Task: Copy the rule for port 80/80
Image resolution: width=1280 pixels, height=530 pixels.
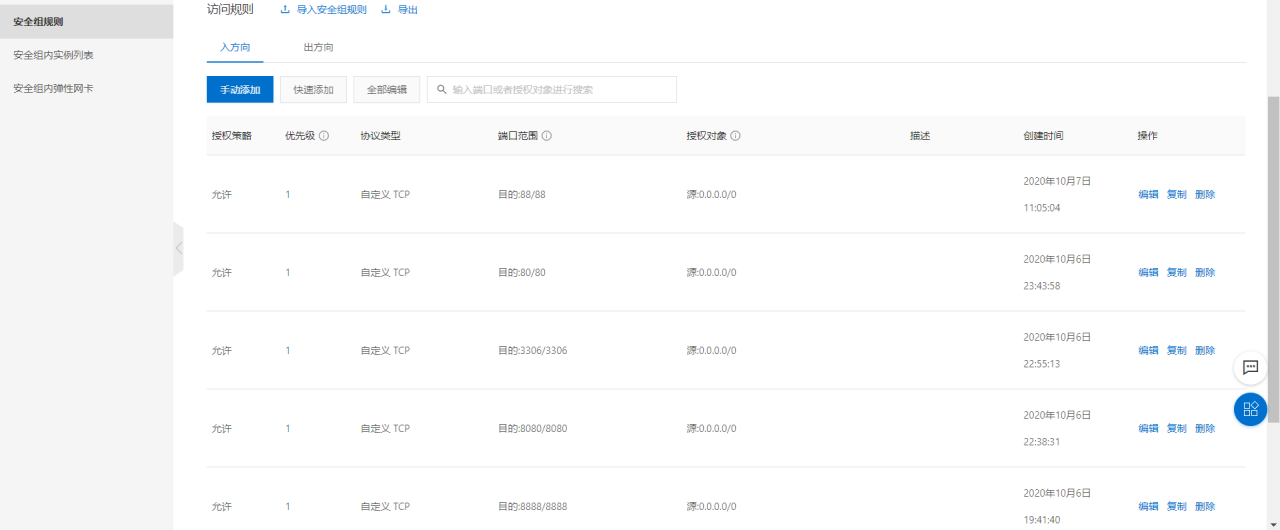Action: coord(1177,273)
